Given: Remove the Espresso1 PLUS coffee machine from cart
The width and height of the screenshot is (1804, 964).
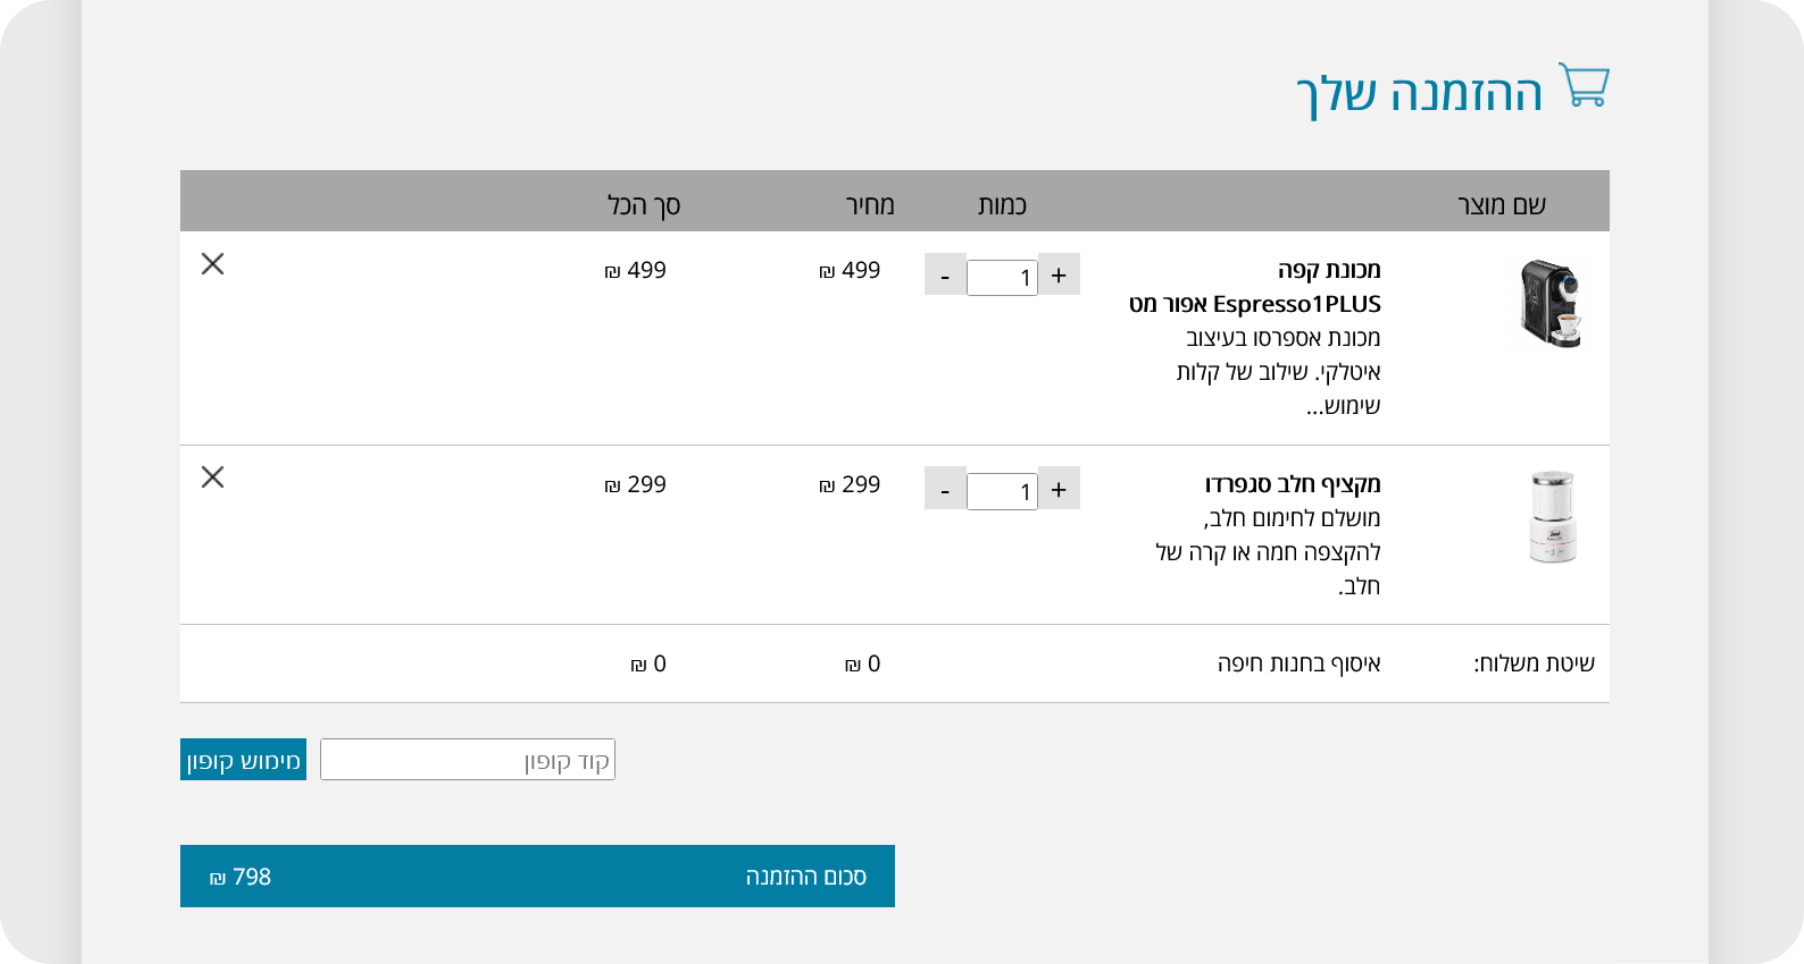Looking at the screenshot, I should point(212,265).
